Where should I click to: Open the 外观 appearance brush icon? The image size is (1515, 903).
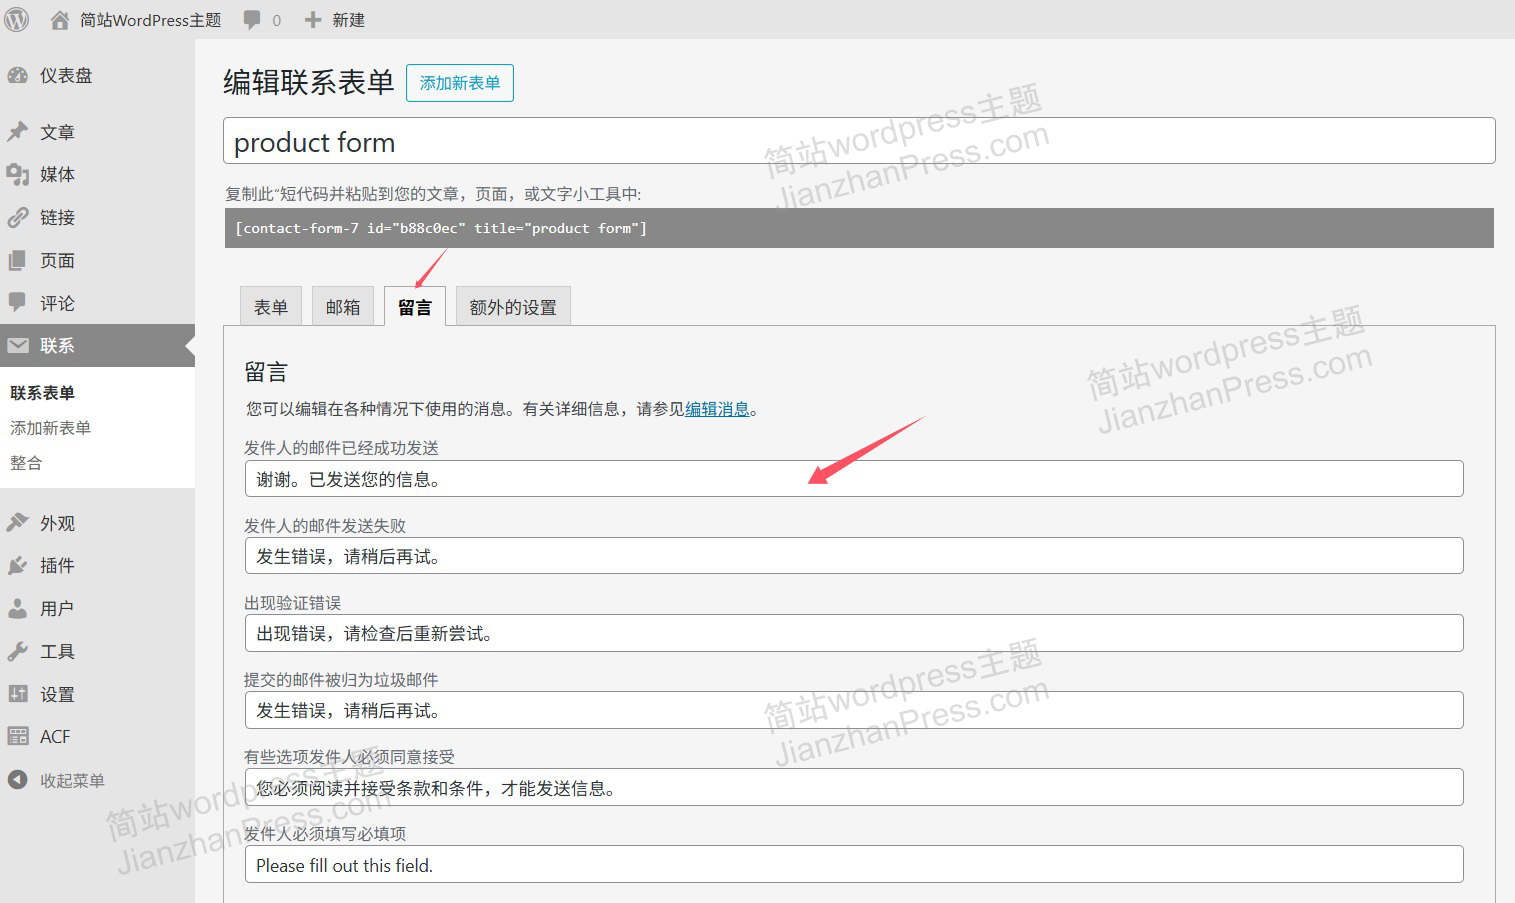point(19,521)
